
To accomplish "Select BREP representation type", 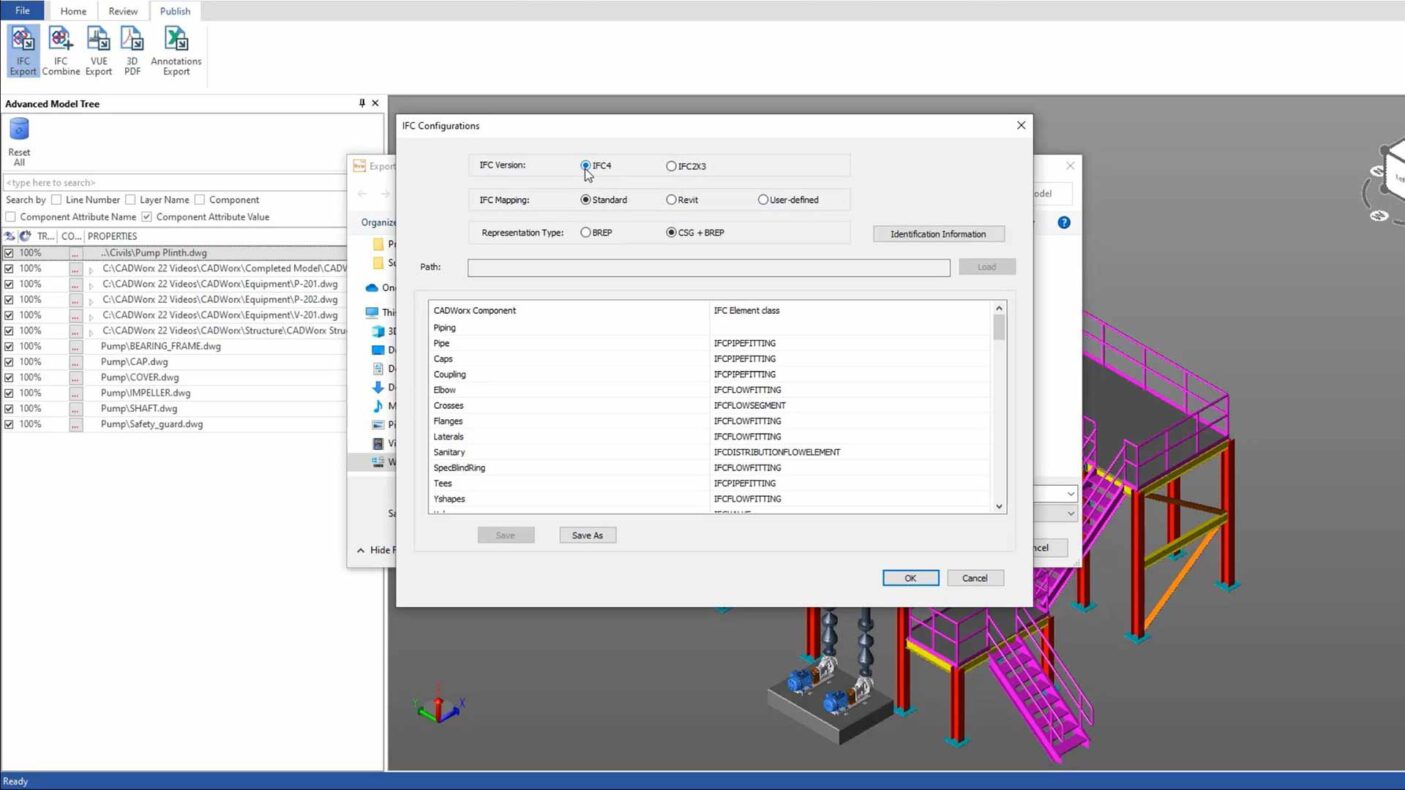I will point(586,233).
